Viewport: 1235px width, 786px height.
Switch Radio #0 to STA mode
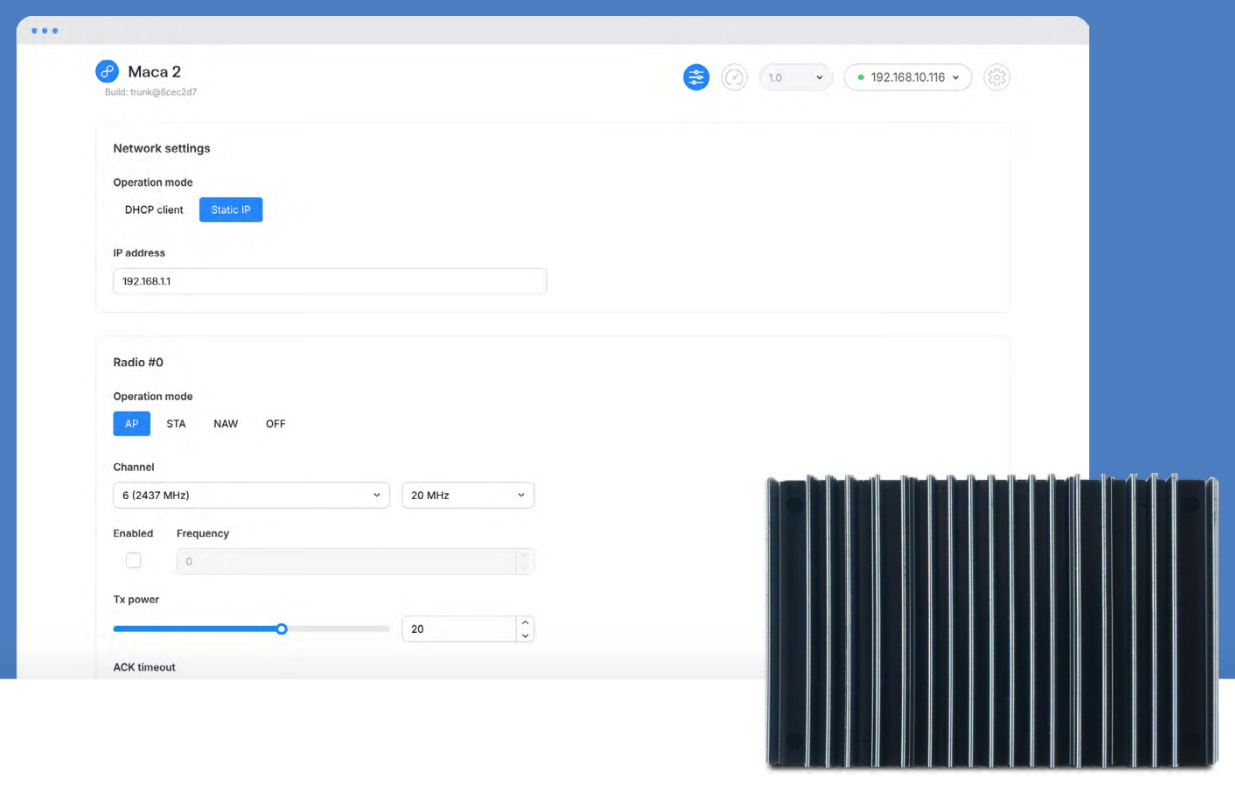pyautogui.click(x=176, y=424)
